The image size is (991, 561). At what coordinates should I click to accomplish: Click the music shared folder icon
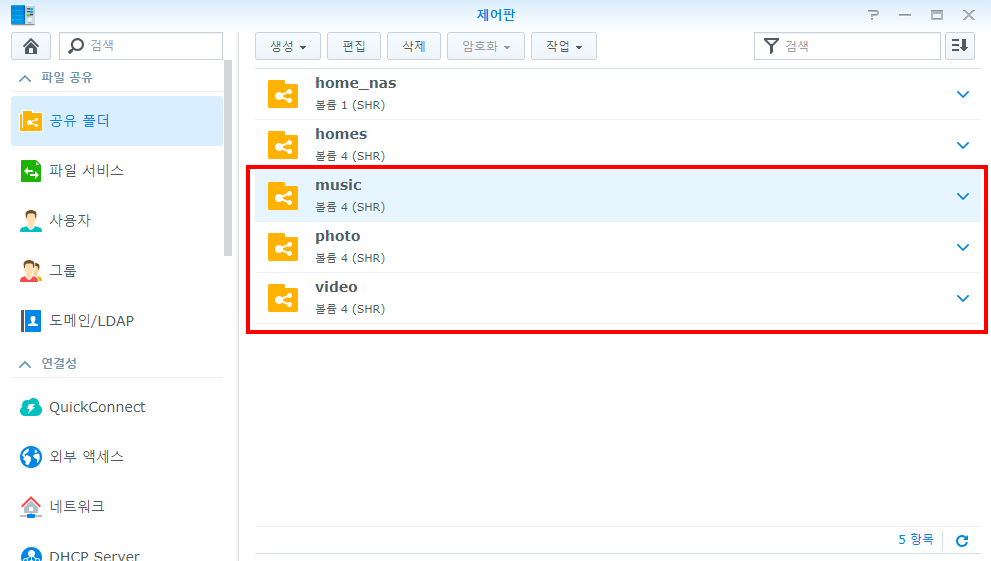pos(283,196)
